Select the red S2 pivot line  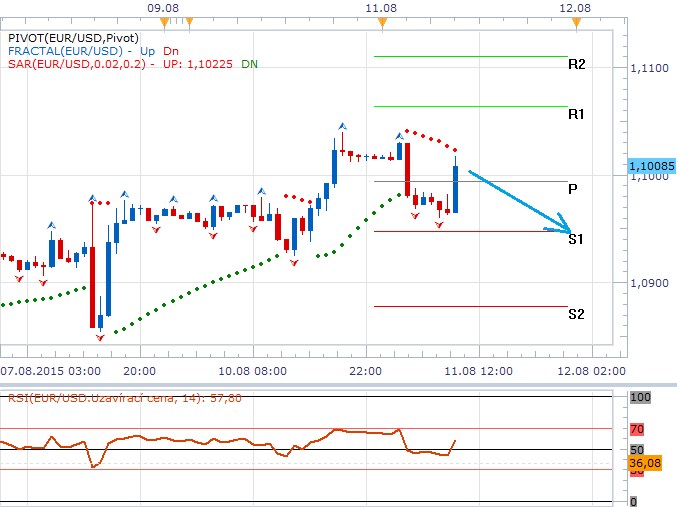tap(470, 306)
